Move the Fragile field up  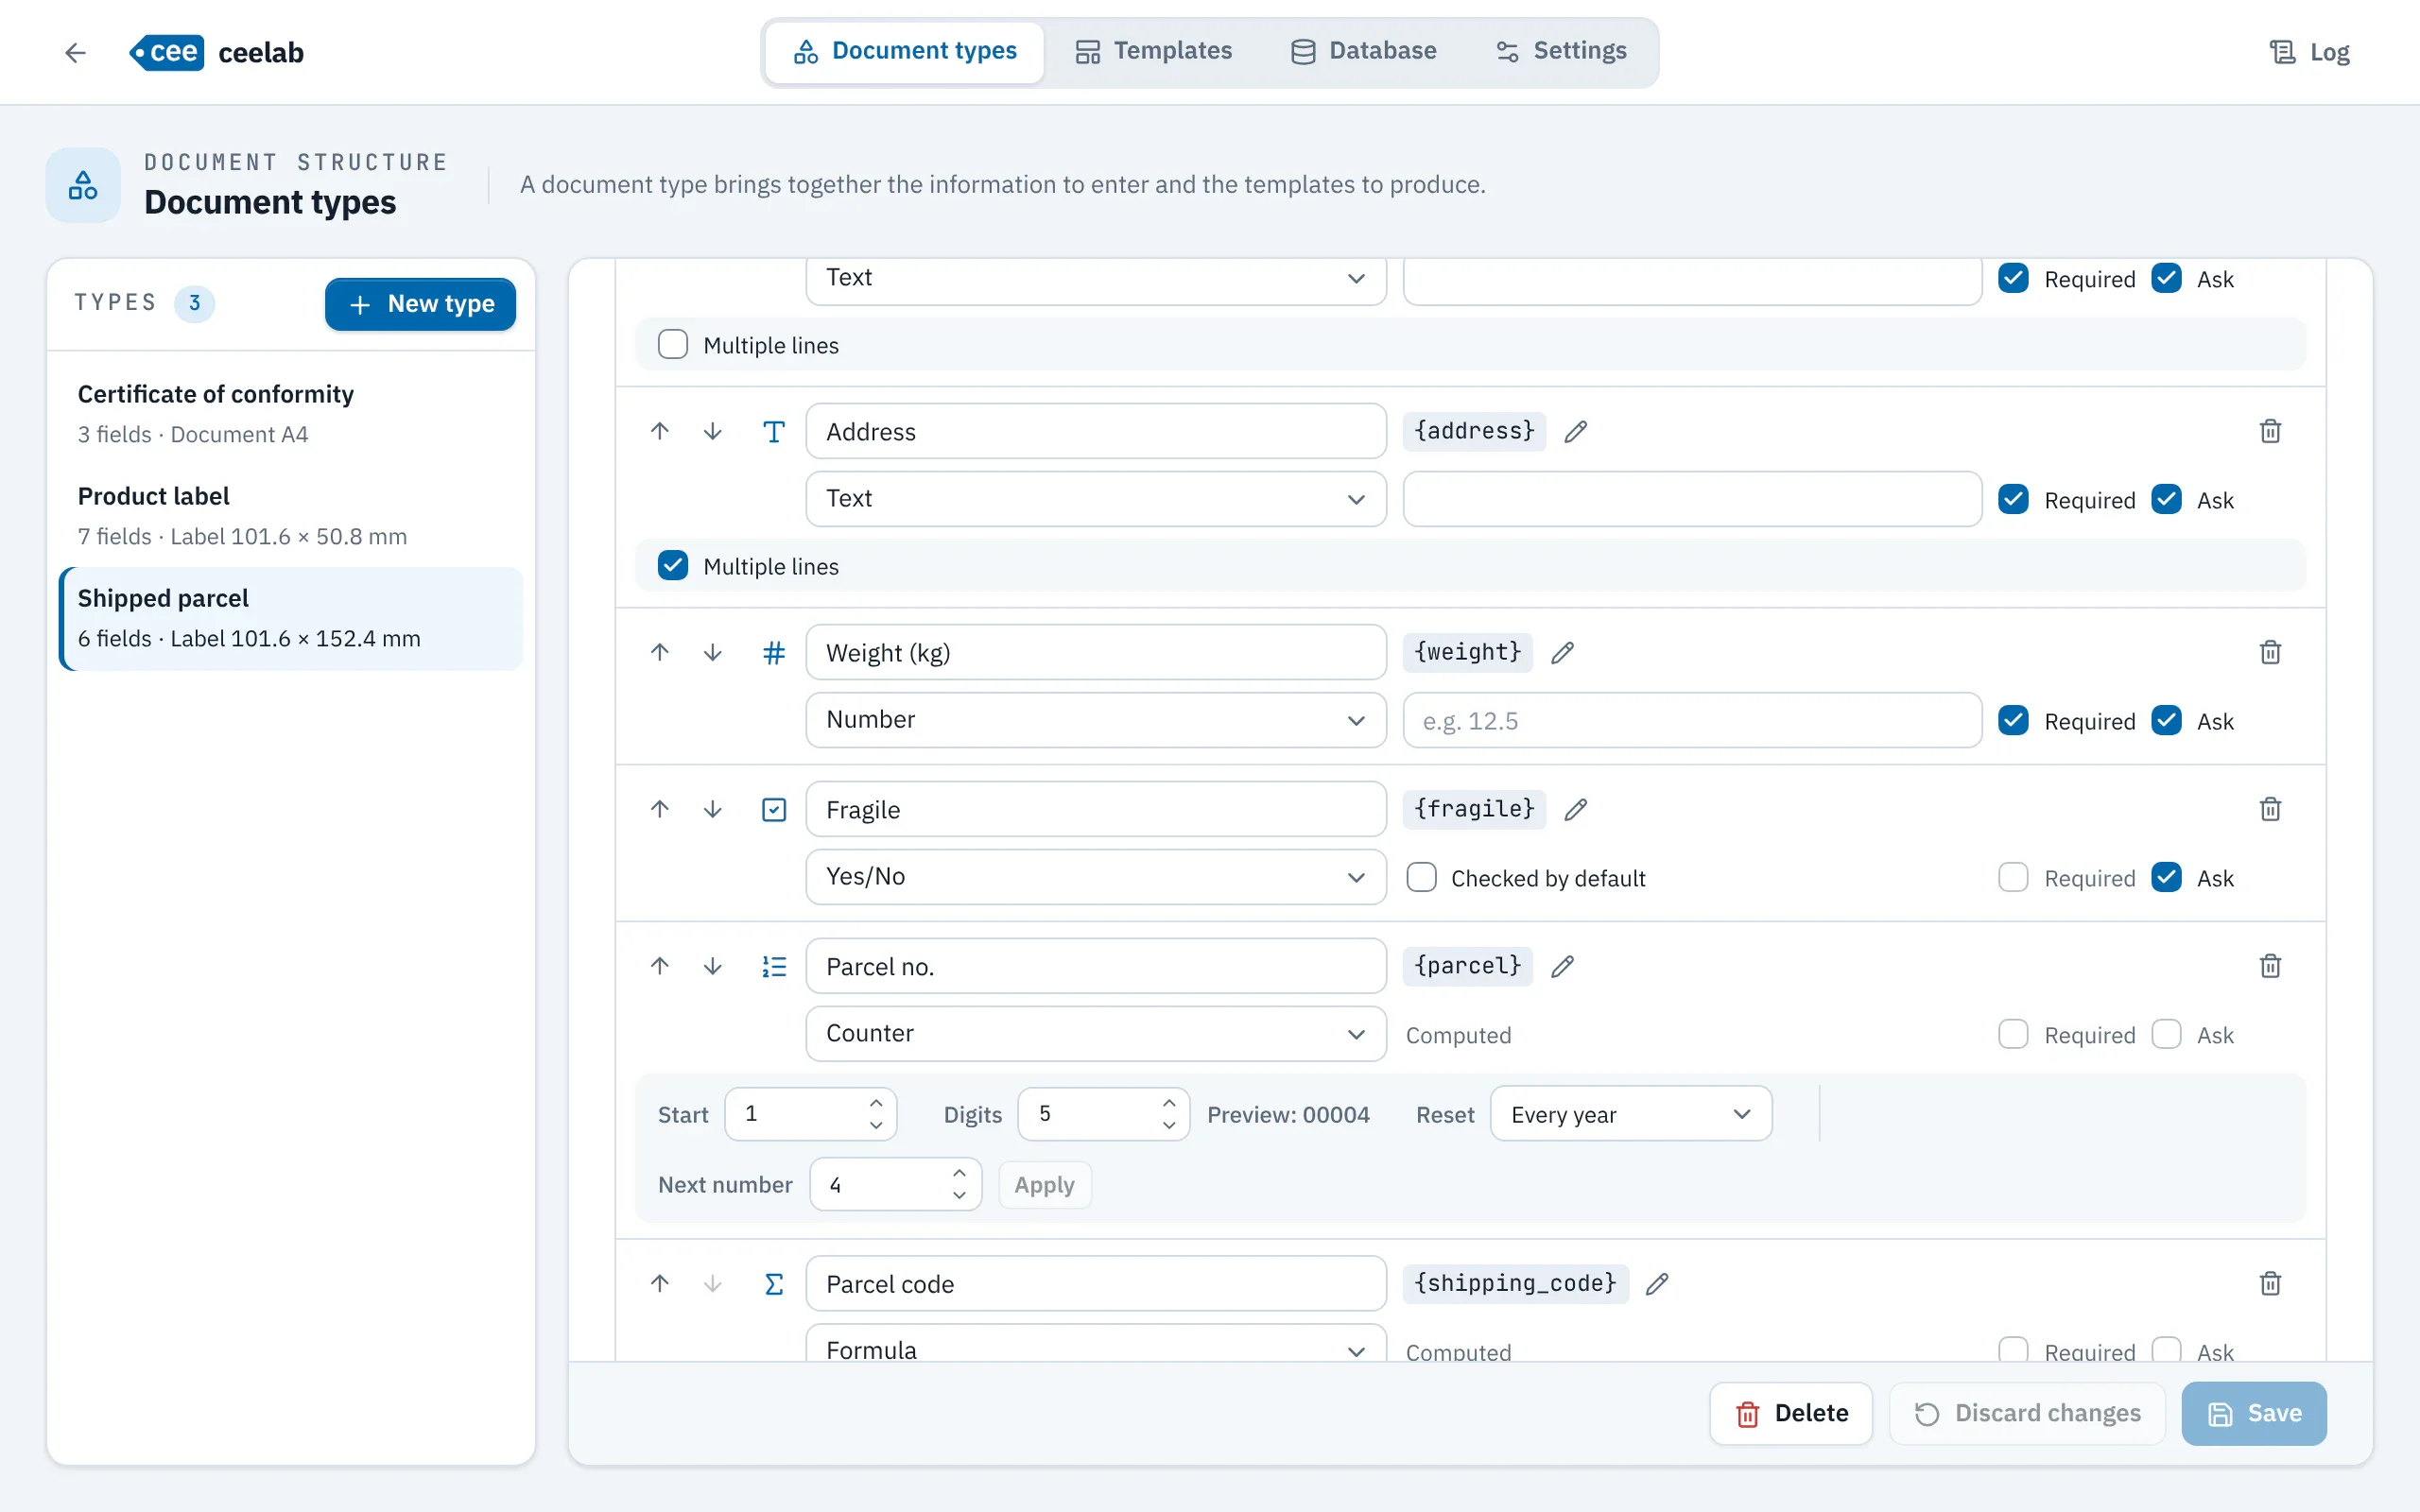tap(659, 809)
